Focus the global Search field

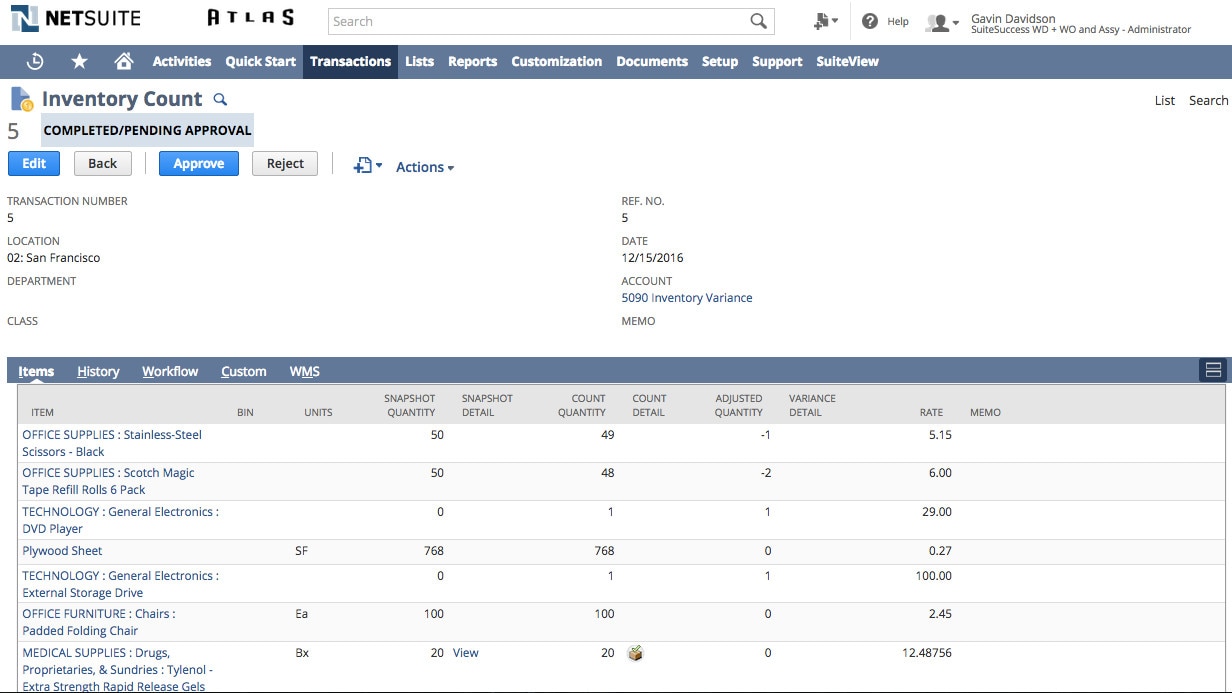(540, 21)
